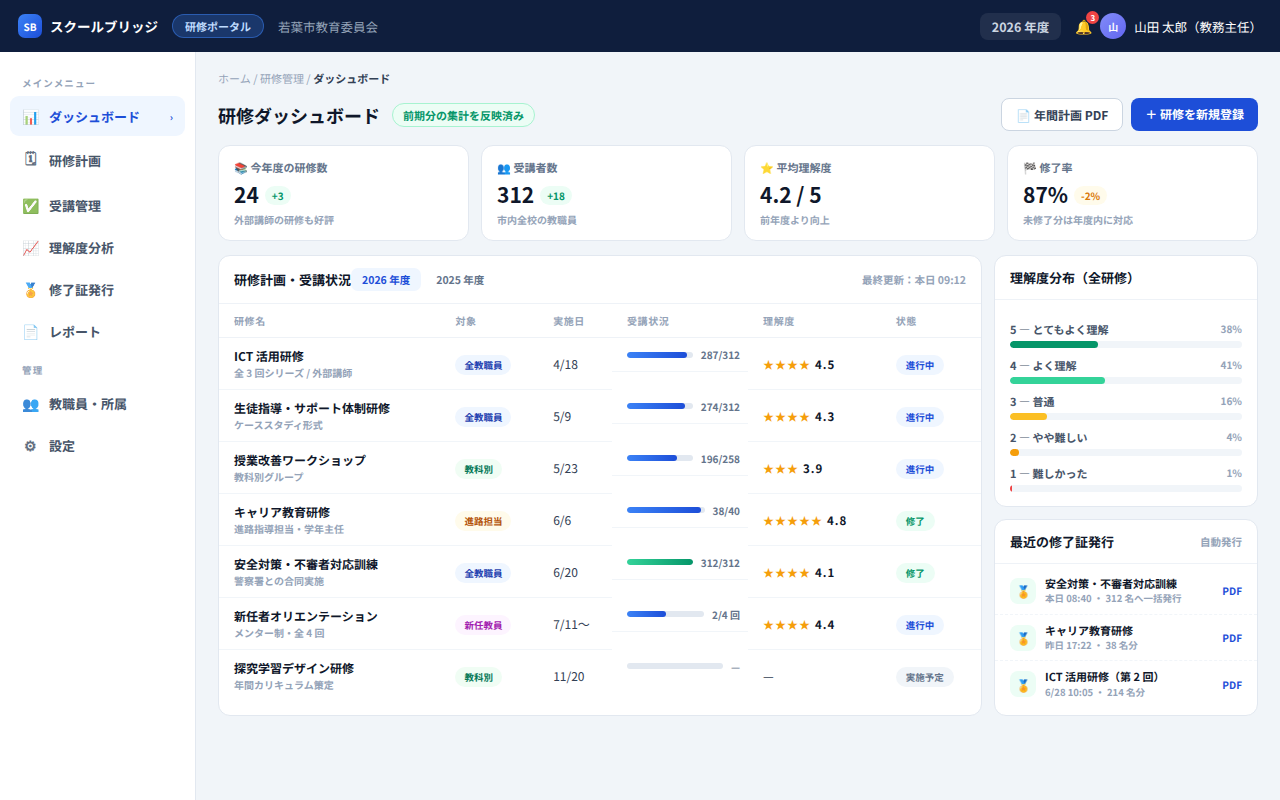The height and width of the screenshot is (800, 1280).
Task: Click the 3 — 普通 yellow distribution bar
Action: [x=1126, y=417]
